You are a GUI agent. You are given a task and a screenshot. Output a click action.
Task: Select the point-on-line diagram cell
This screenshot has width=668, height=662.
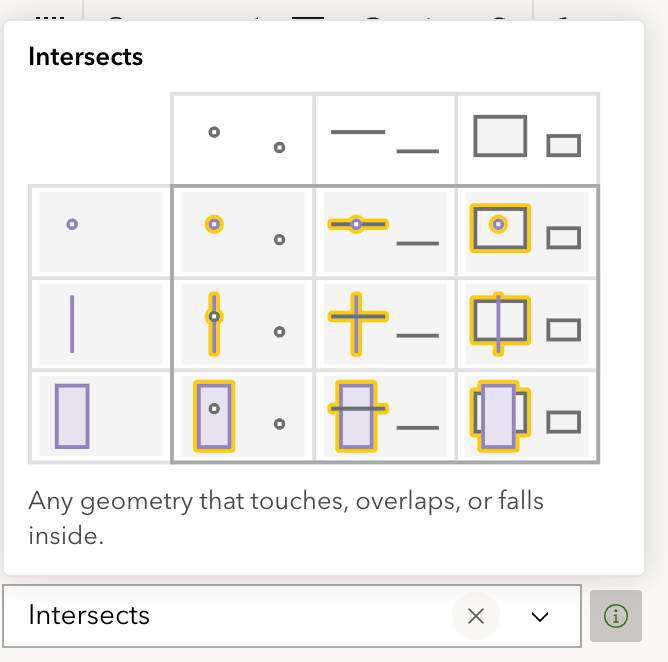tap(385, 232)
